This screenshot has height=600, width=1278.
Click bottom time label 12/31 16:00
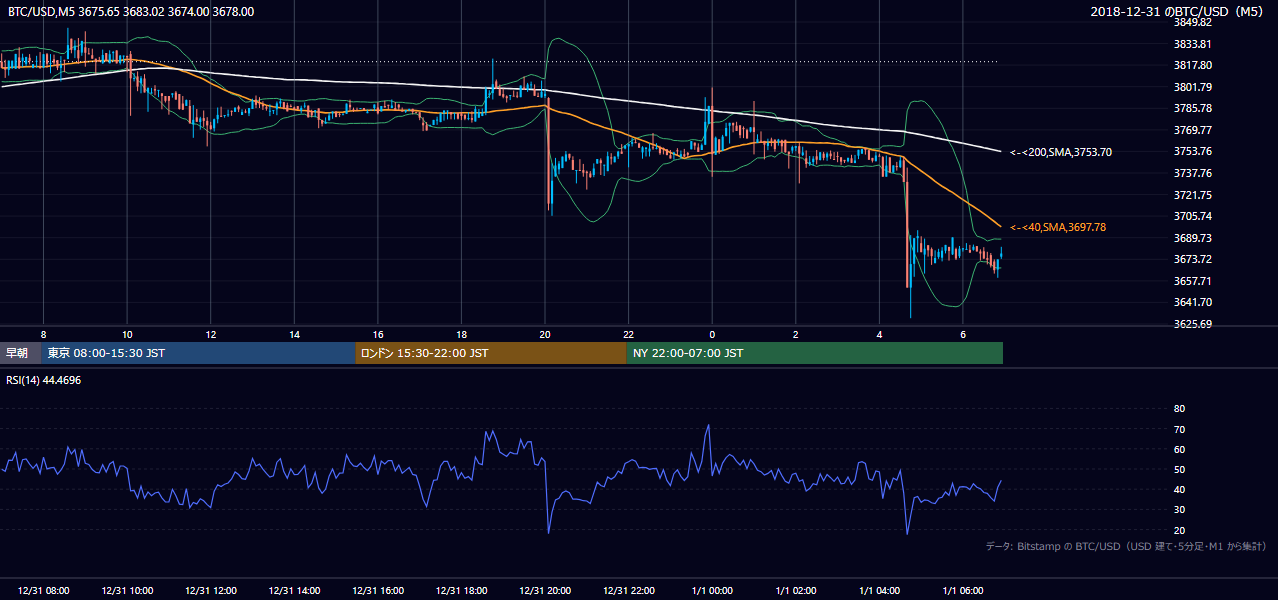(x=378, y=591)
